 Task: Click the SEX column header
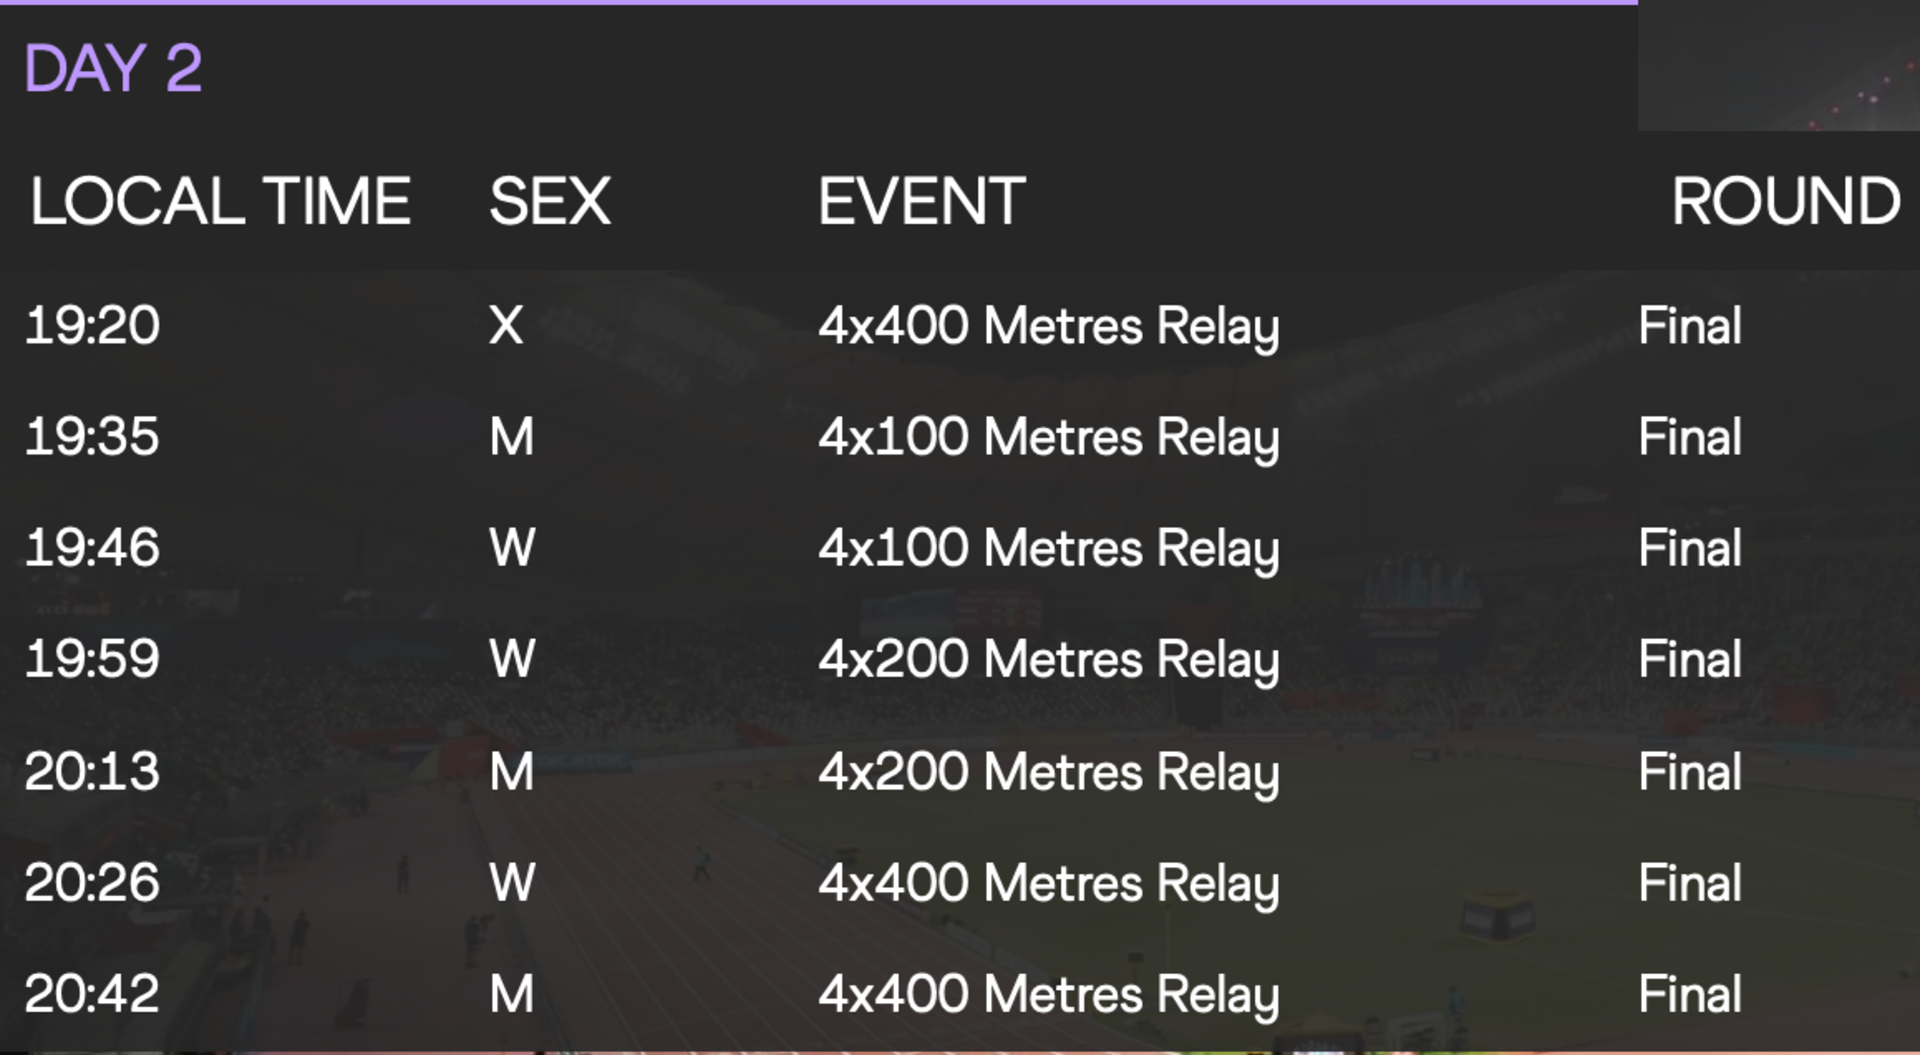pyautogui.click(x=549, y=201)
